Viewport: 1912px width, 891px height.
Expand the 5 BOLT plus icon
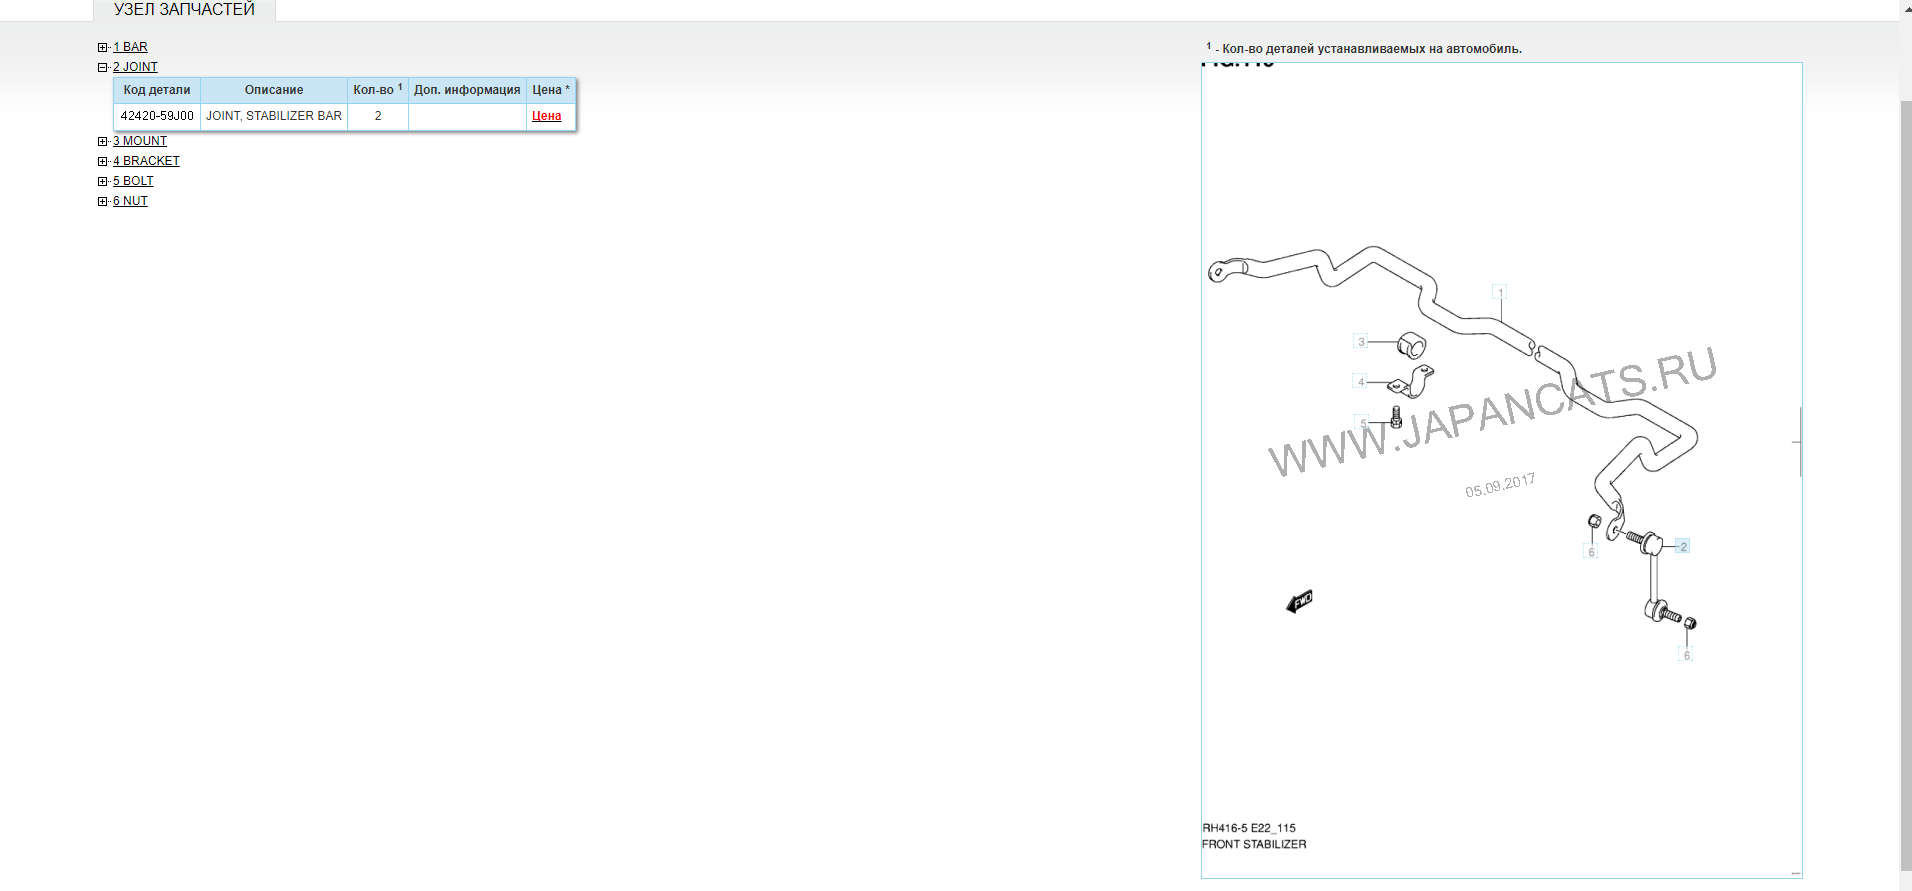point(102,181)
